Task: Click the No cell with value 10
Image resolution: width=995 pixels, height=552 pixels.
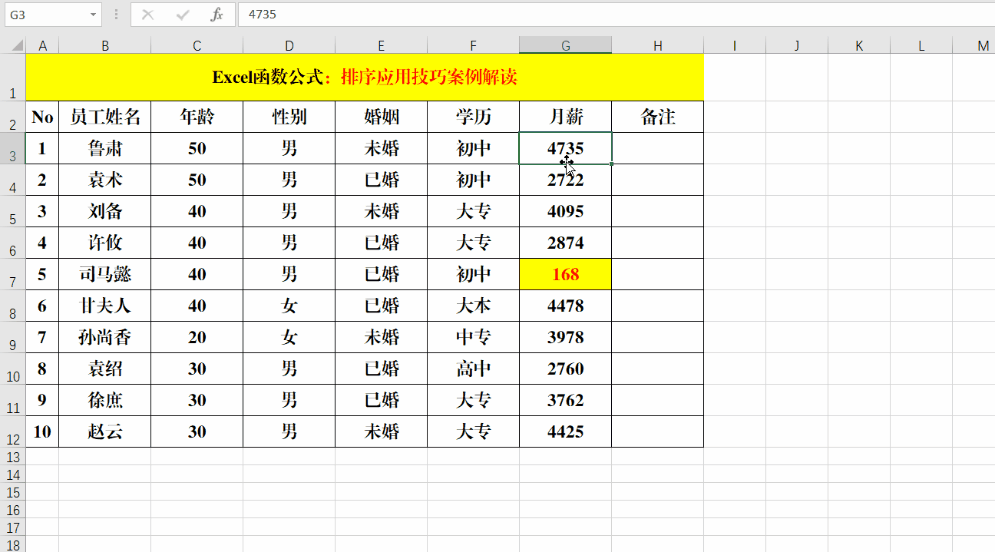Action: (x=43, y=431)
